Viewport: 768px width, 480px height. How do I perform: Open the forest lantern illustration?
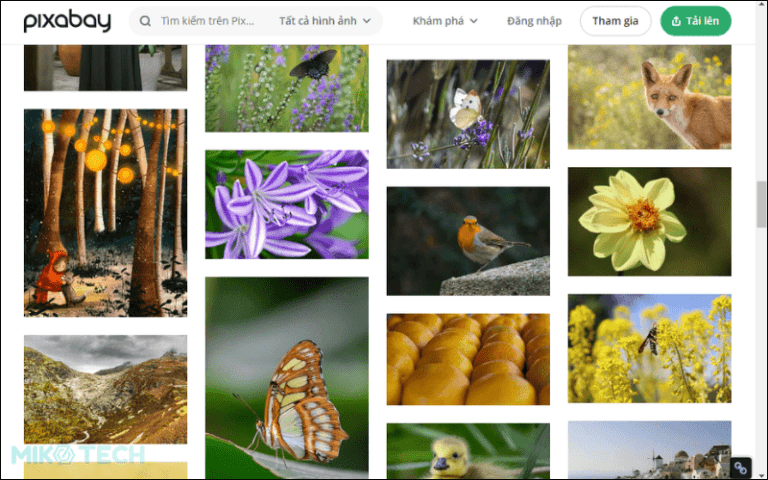pos(105,212)
